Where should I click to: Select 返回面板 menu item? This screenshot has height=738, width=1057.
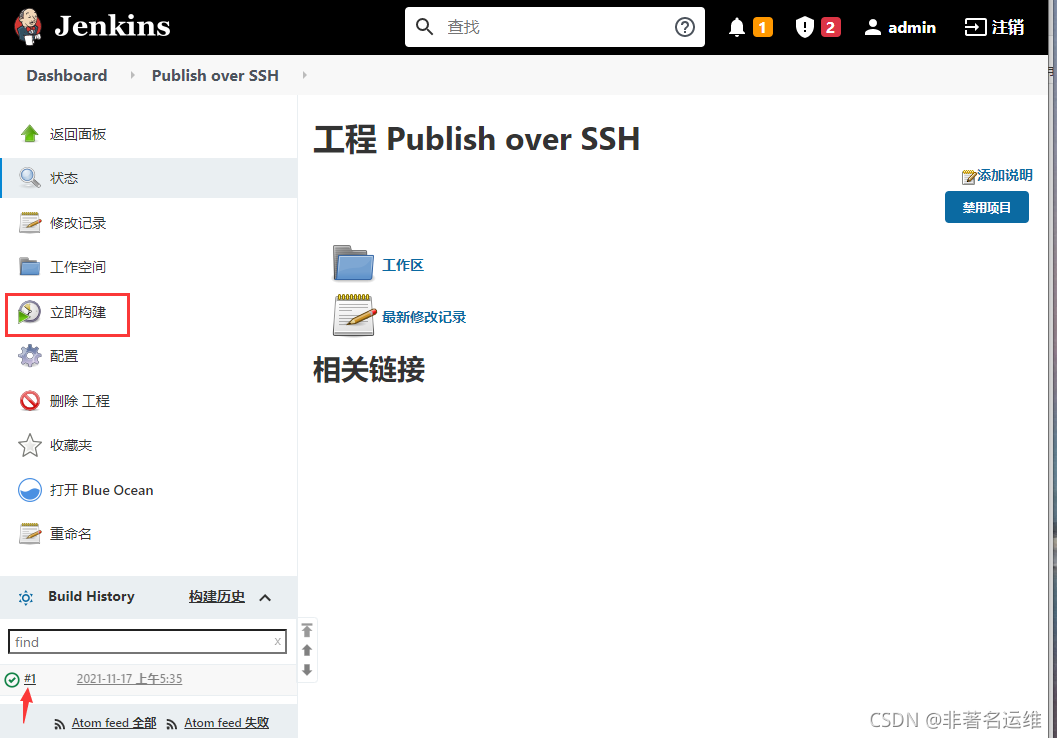pyautogui.click(x=78, y=134)
